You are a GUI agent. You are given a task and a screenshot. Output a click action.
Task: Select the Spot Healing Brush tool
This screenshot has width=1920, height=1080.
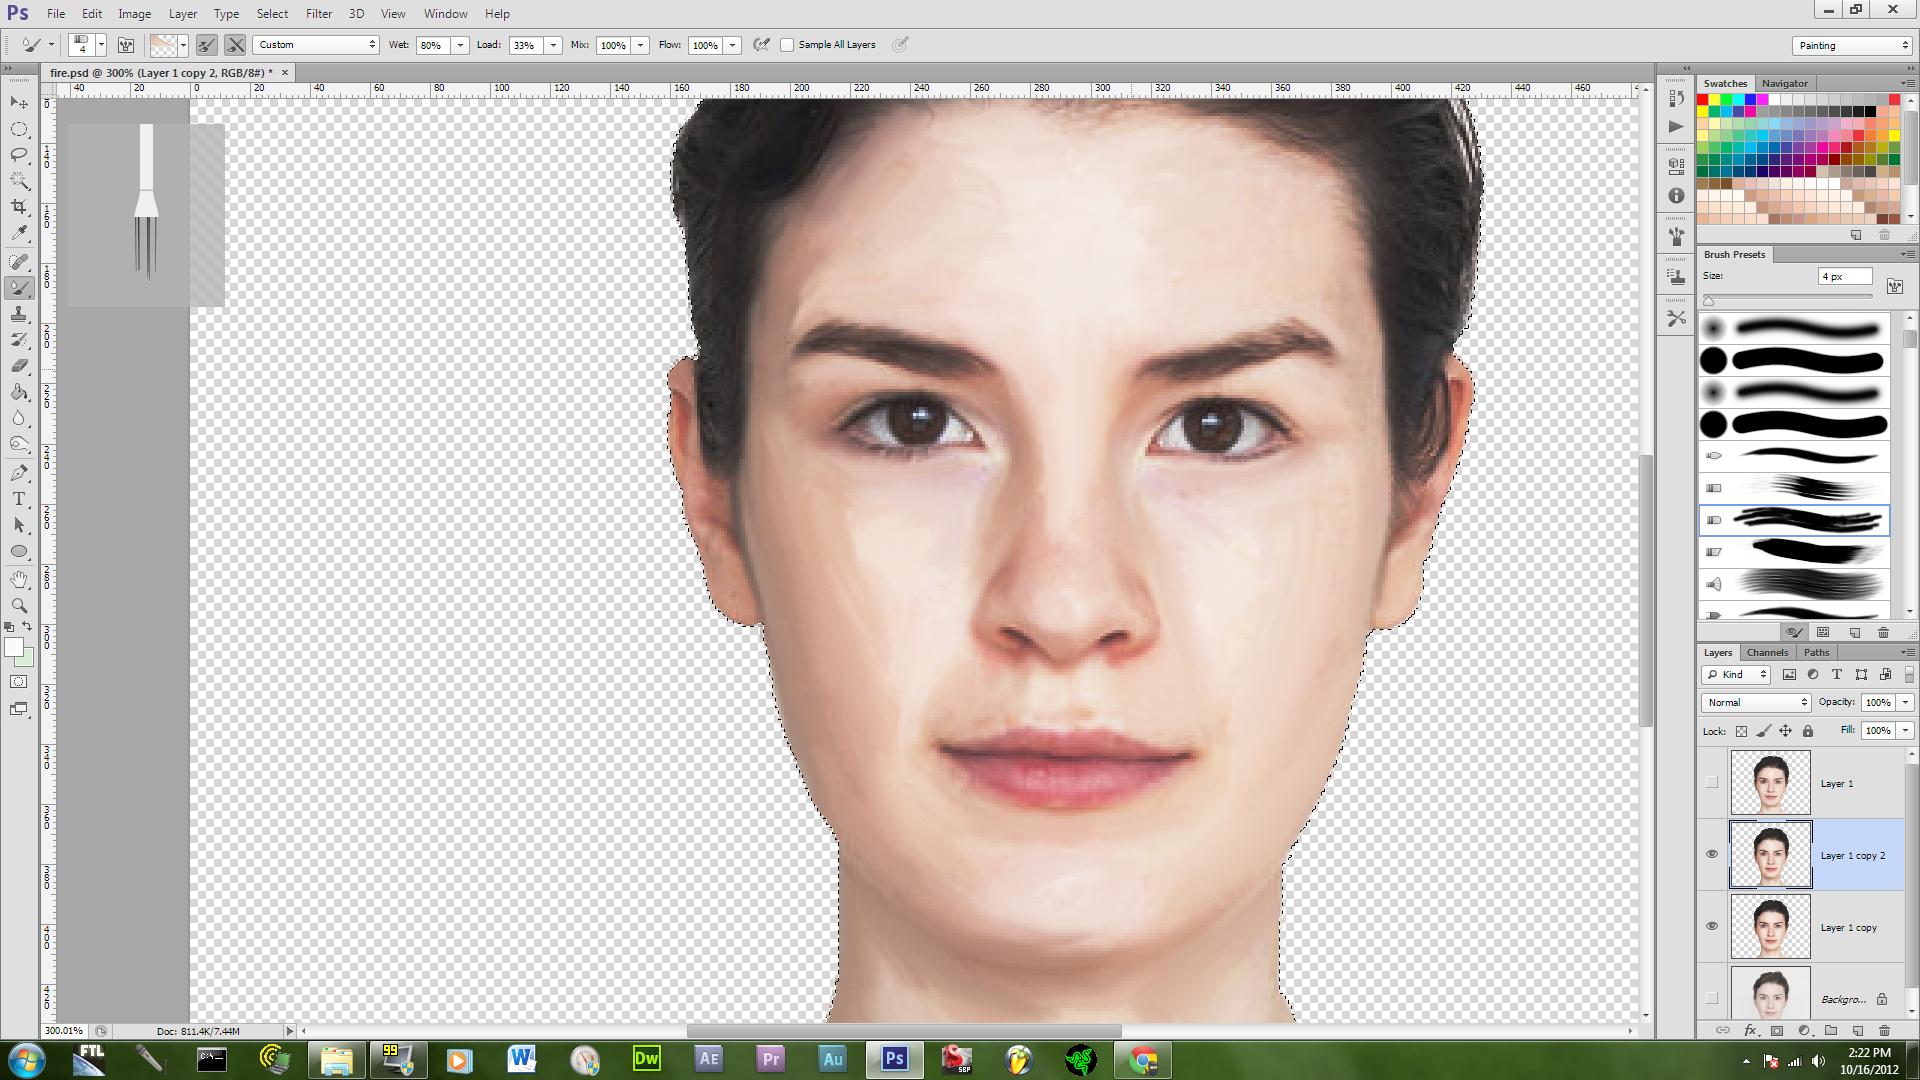point(19,262)
